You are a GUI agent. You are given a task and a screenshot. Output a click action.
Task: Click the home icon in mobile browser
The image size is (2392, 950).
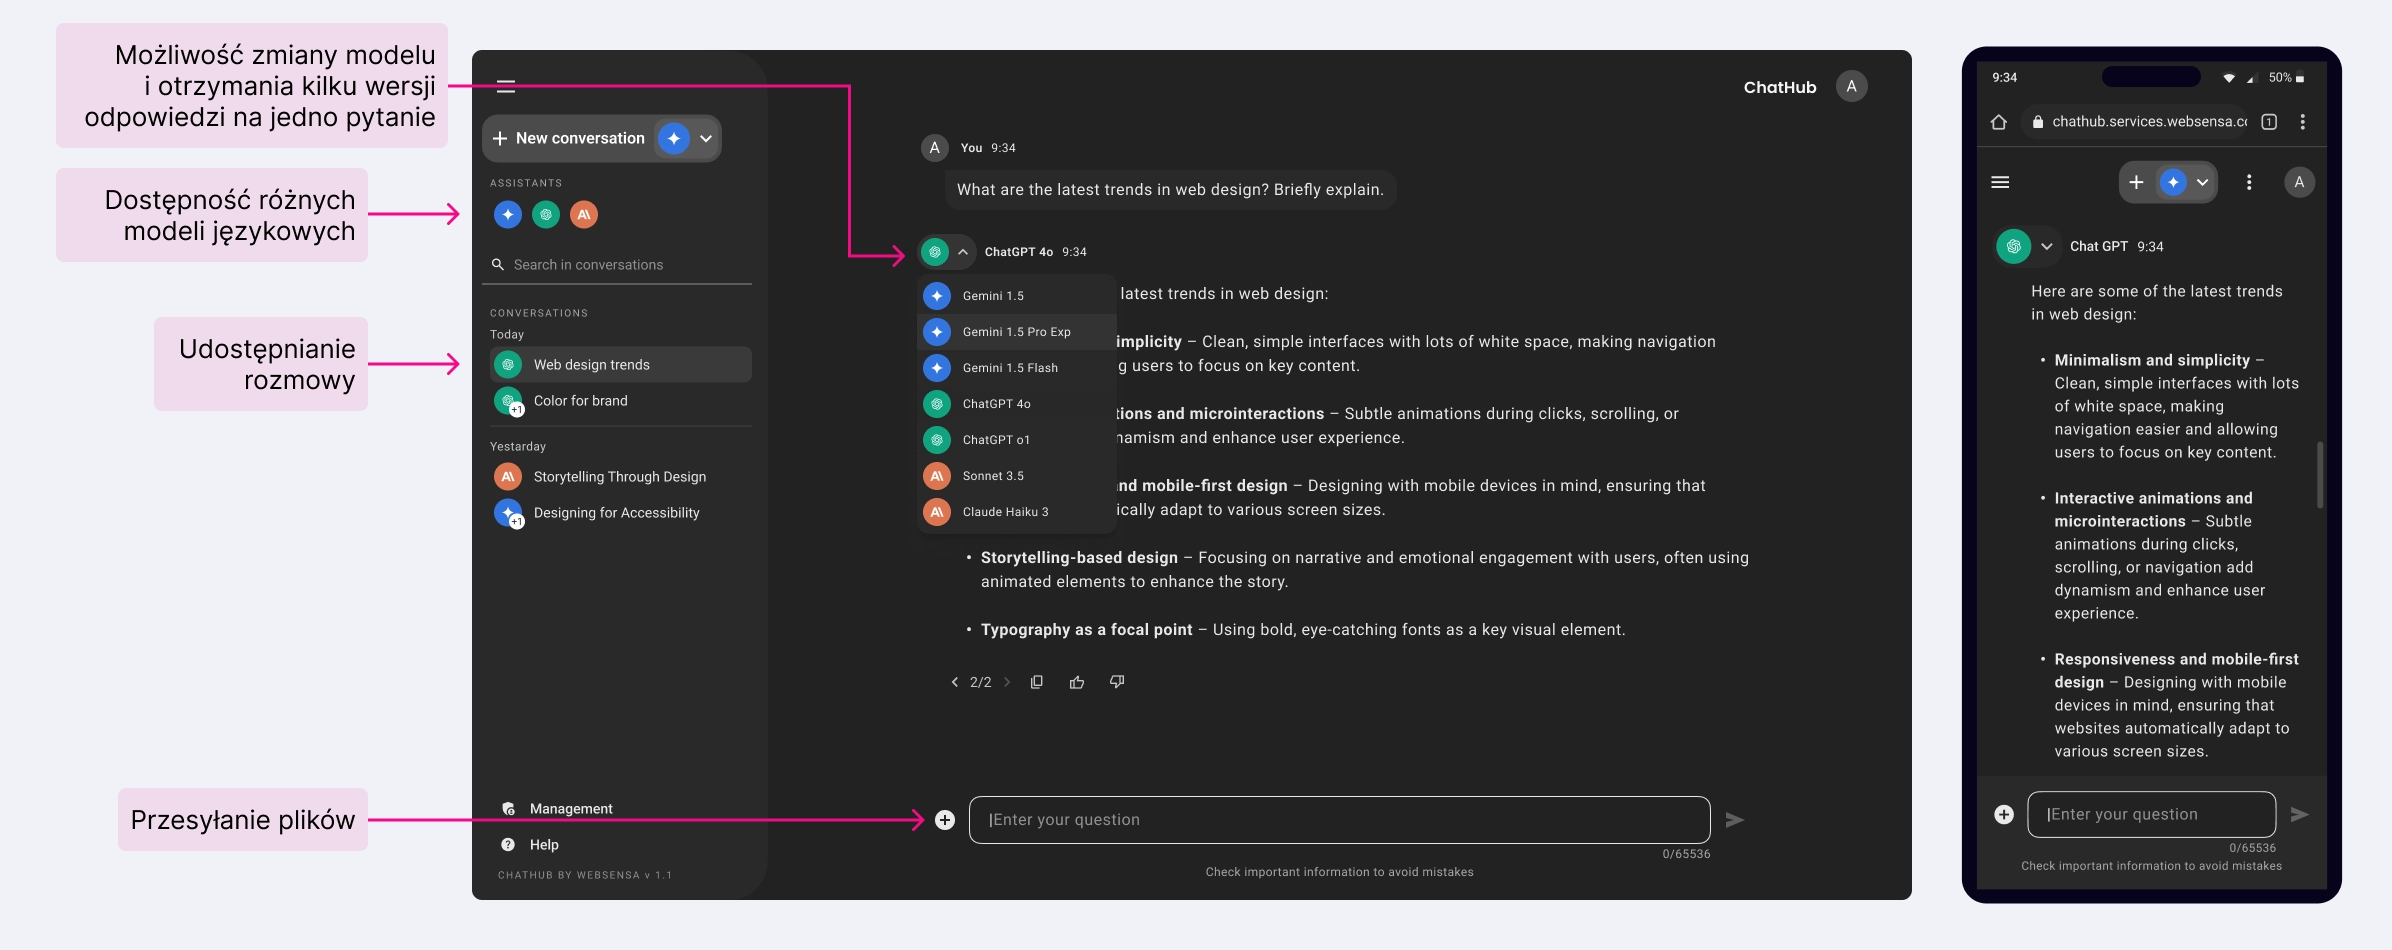pos(1998,122)
